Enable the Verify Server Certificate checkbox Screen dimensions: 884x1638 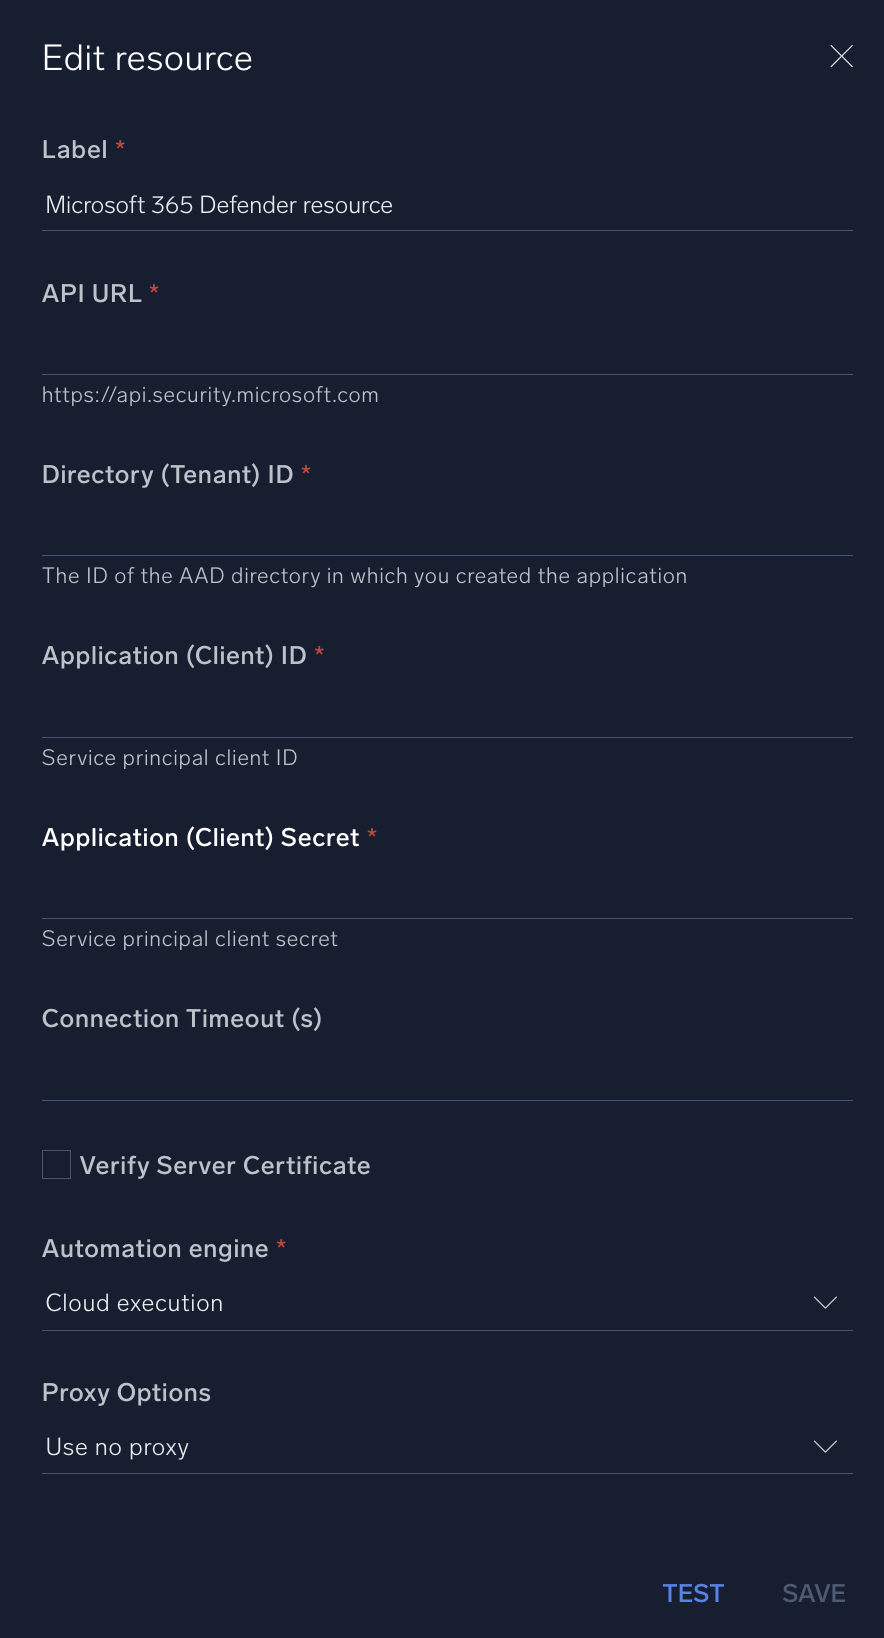(x=56, y=1164)
